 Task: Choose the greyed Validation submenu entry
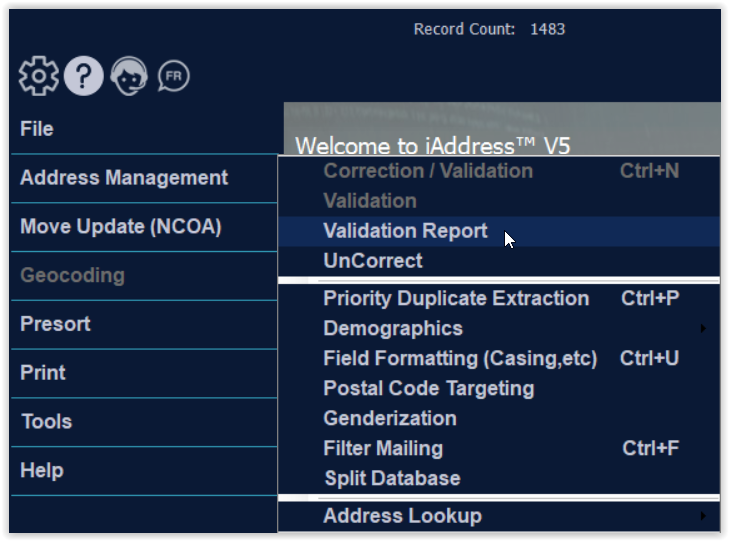tap(499, 201)
